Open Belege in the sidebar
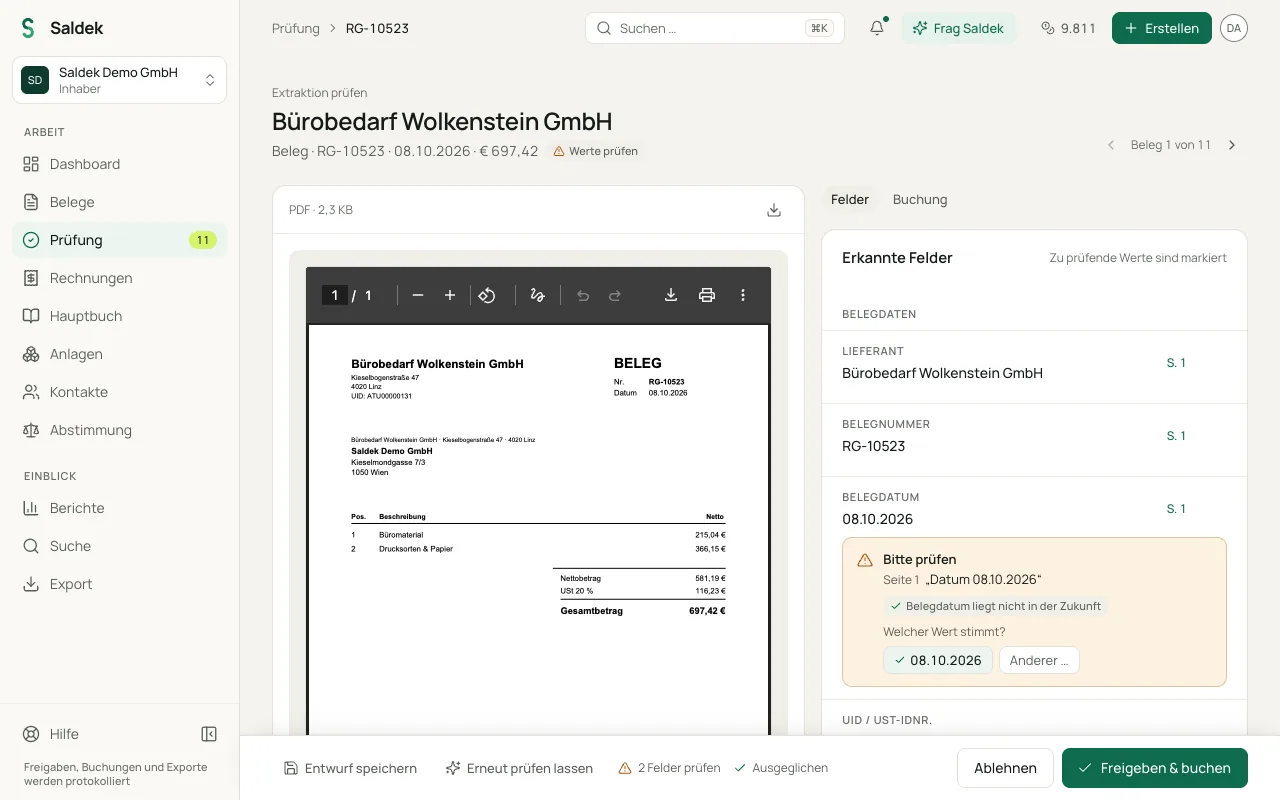 tap(119, 202)
